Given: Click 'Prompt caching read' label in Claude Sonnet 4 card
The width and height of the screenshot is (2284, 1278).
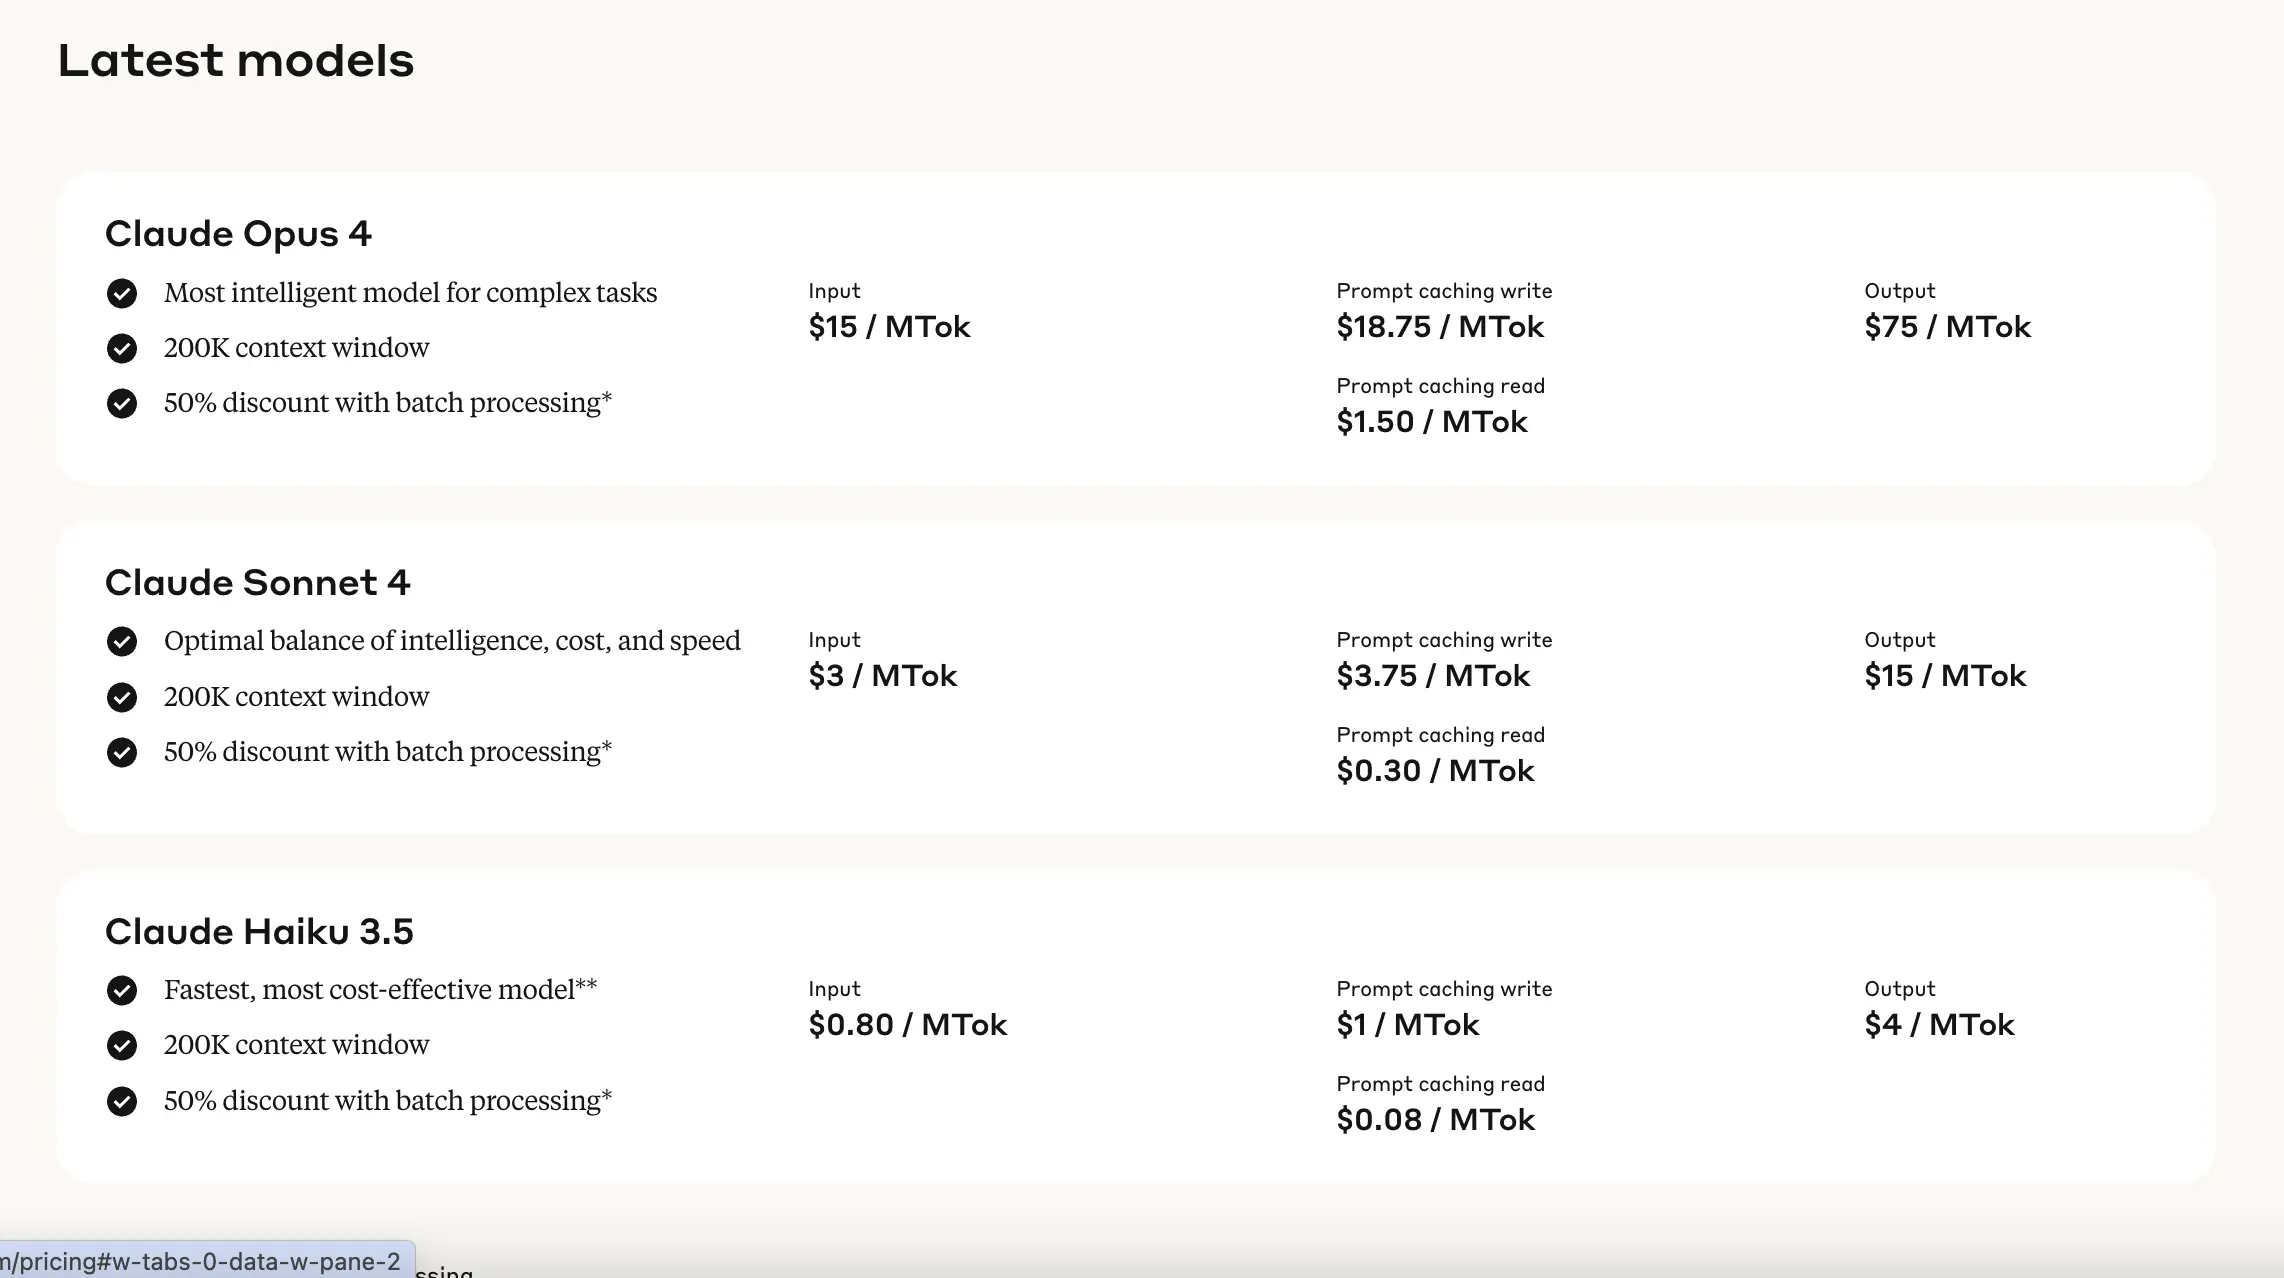Looking at the screenshot, I should (x=1440, y=735).
